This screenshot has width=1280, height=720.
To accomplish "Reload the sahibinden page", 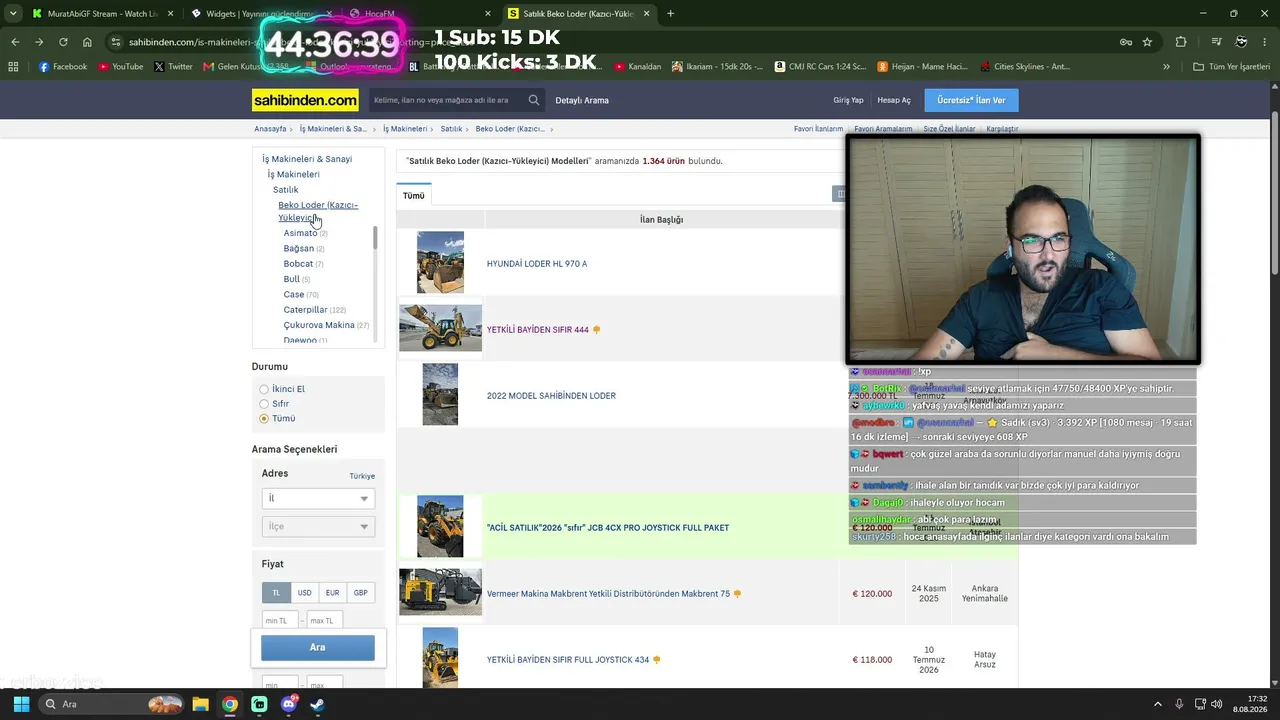I will click(x=63, y=42).
